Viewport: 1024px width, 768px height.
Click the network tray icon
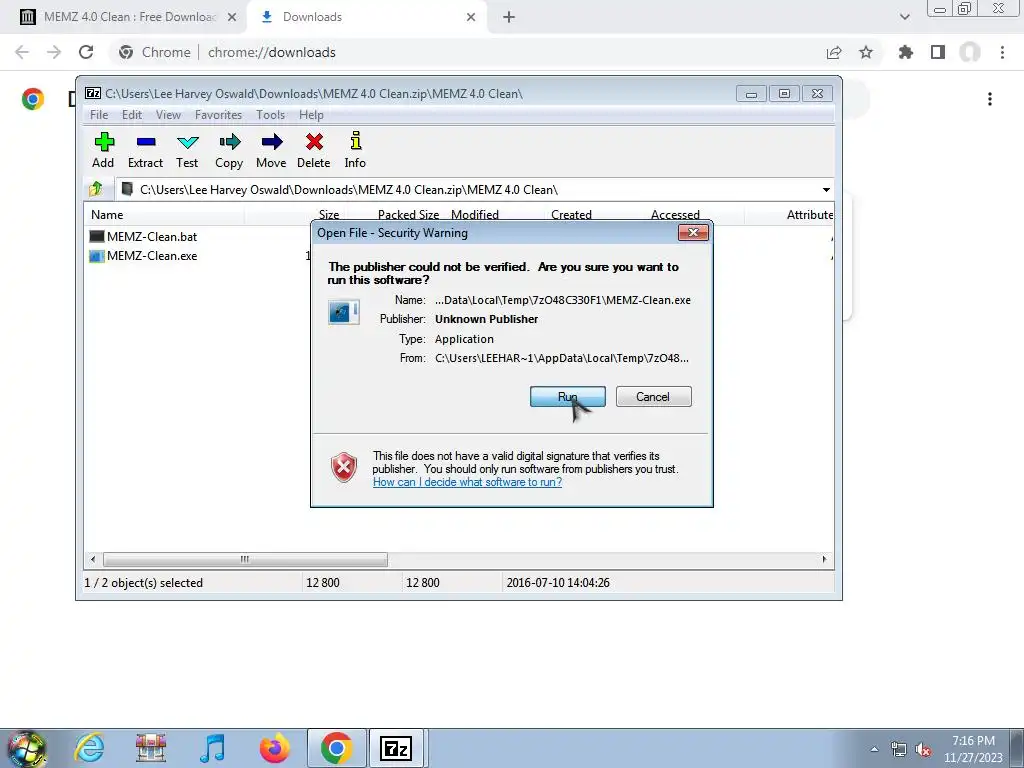point(899,750)
